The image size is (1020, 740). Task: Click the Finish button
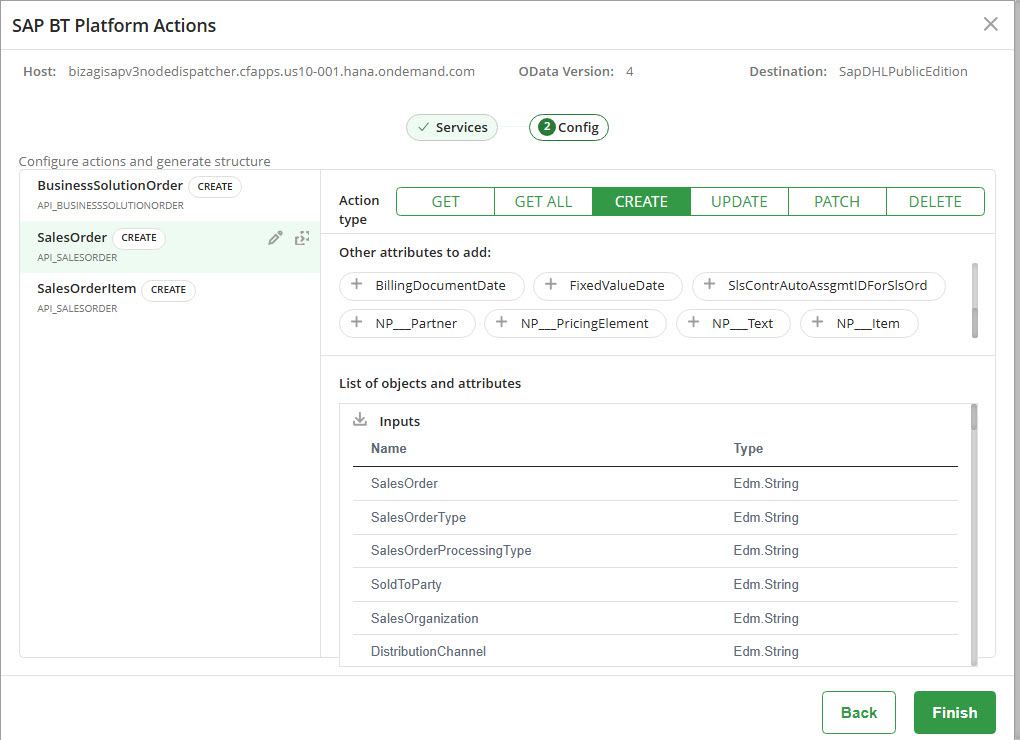pos(954,713)
